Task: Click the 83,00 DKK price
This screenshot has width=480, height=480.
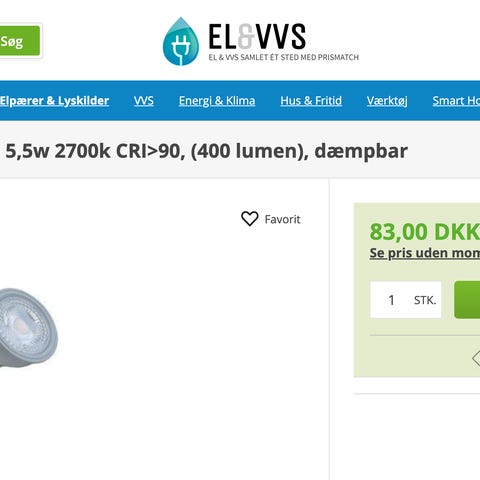Action: (x=425, y=231)
